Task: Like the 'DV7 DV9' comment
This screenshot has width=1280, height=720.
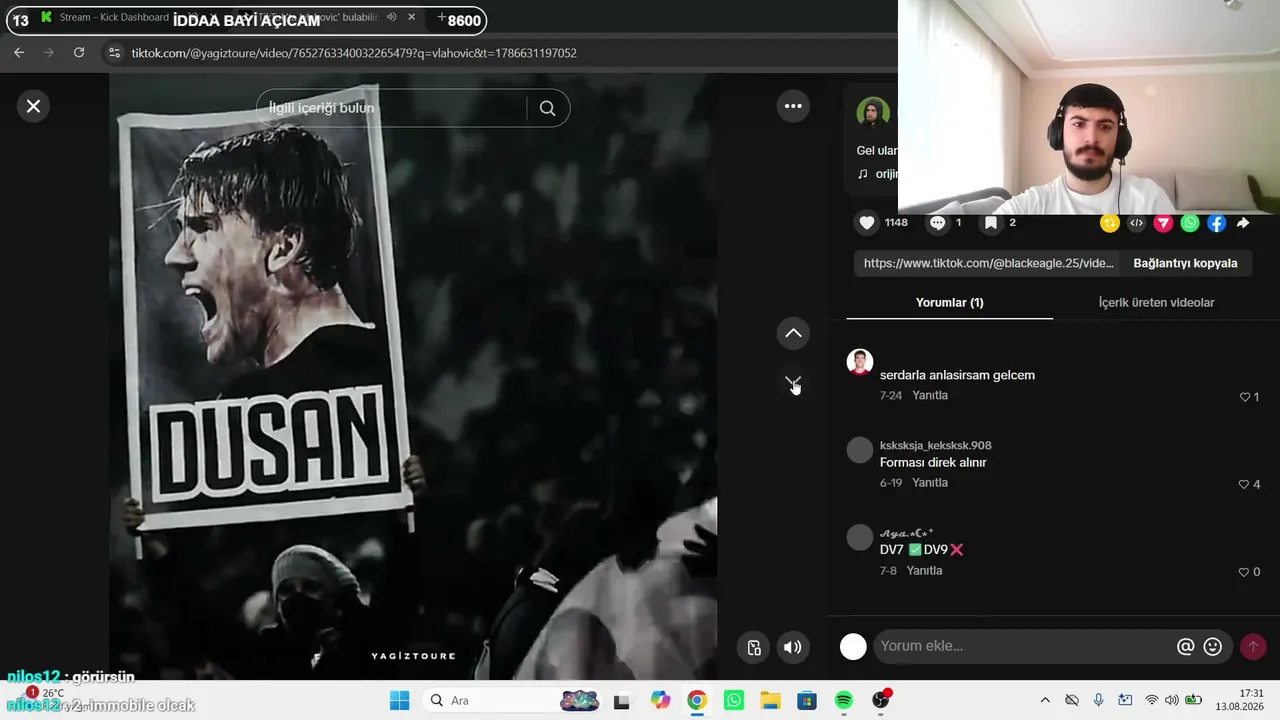Action: tap(1245, 572)
